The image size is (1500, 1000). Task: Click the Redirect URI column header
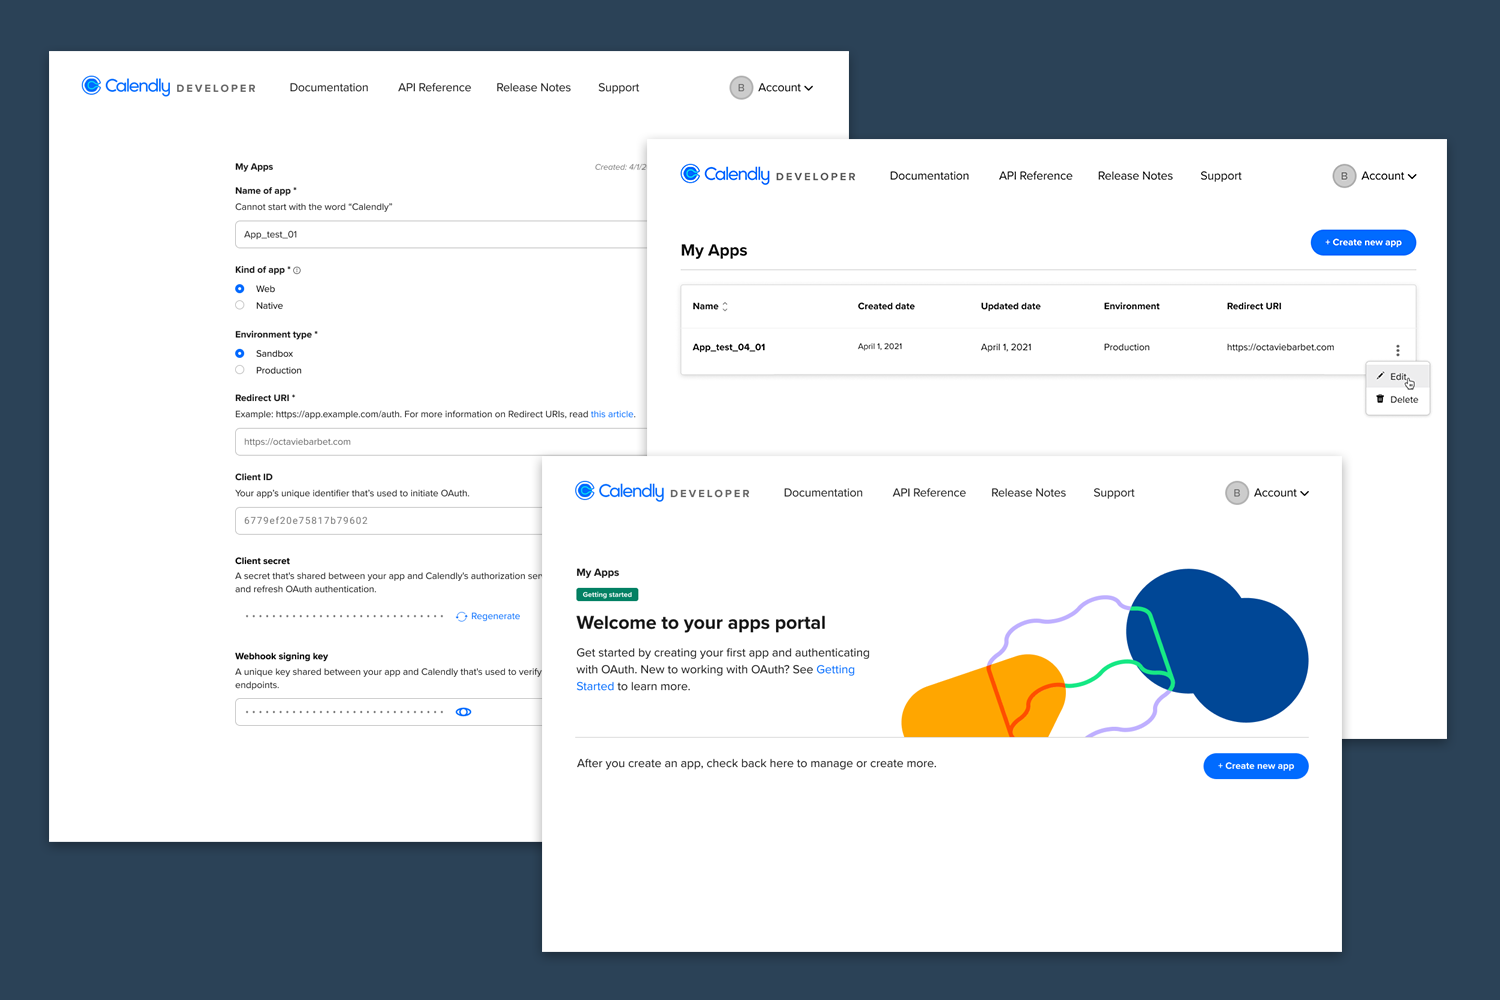click(x=1253, y=307)
